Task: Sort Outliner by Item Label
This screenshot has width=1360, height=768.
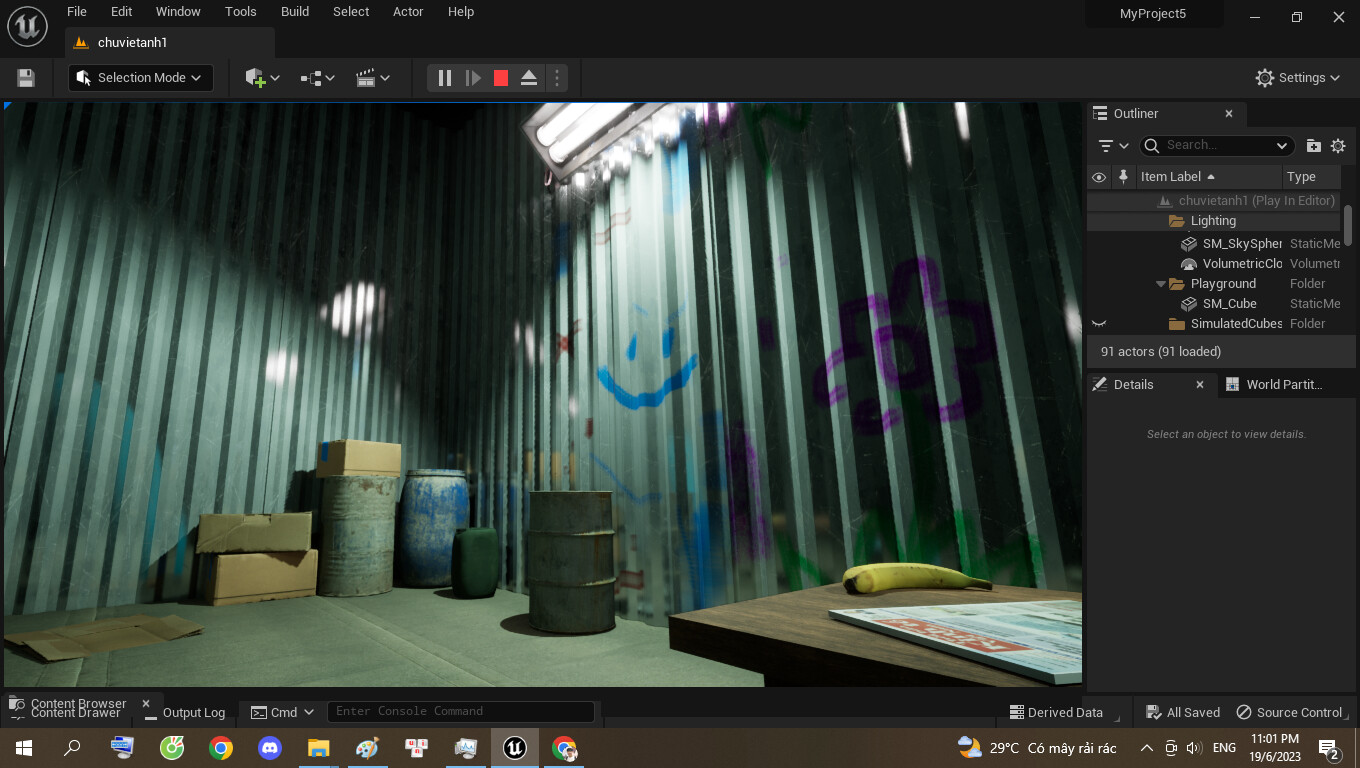Action: pos(1207,177)
